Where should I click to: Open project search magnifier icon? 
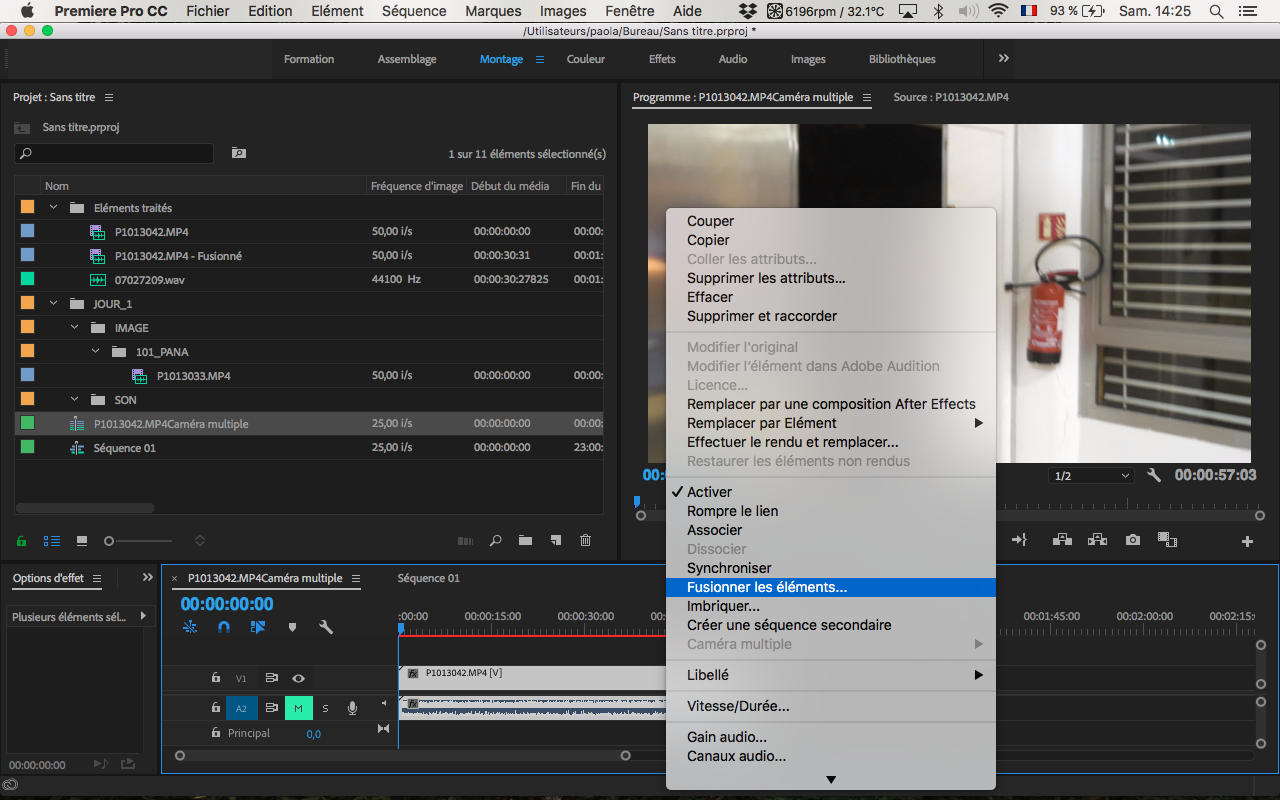point(495,541)
